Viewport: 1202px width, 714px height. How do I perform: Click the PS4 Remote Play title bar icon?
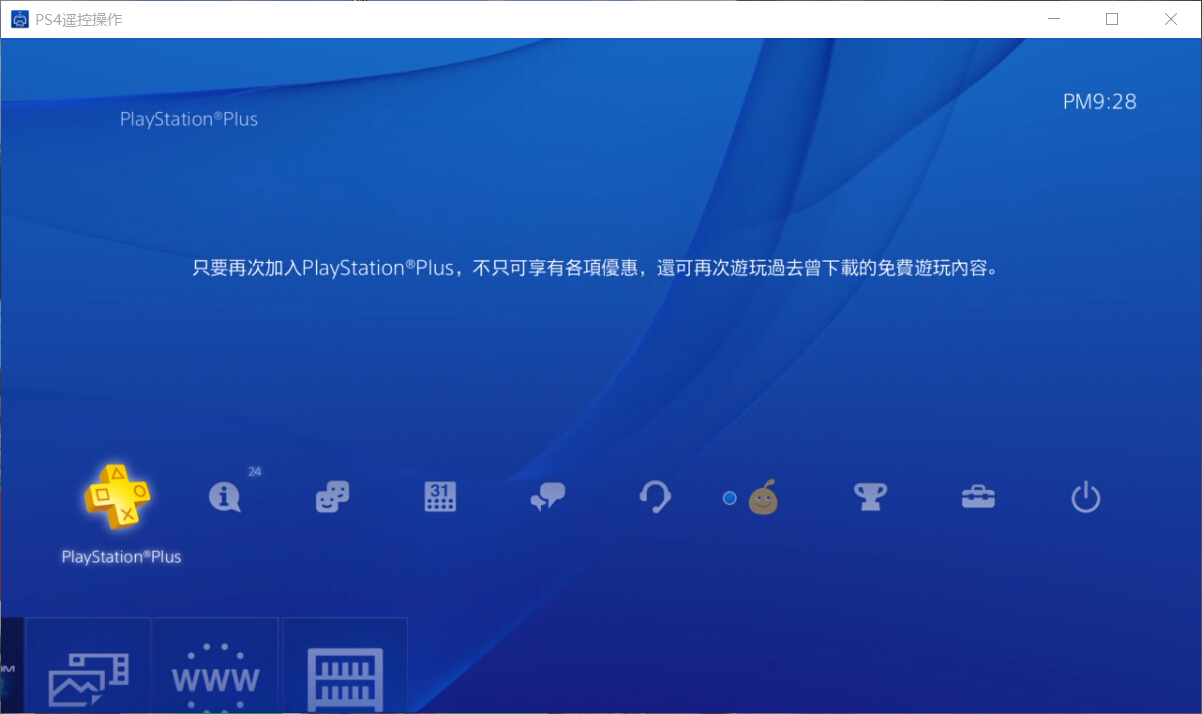19,19
